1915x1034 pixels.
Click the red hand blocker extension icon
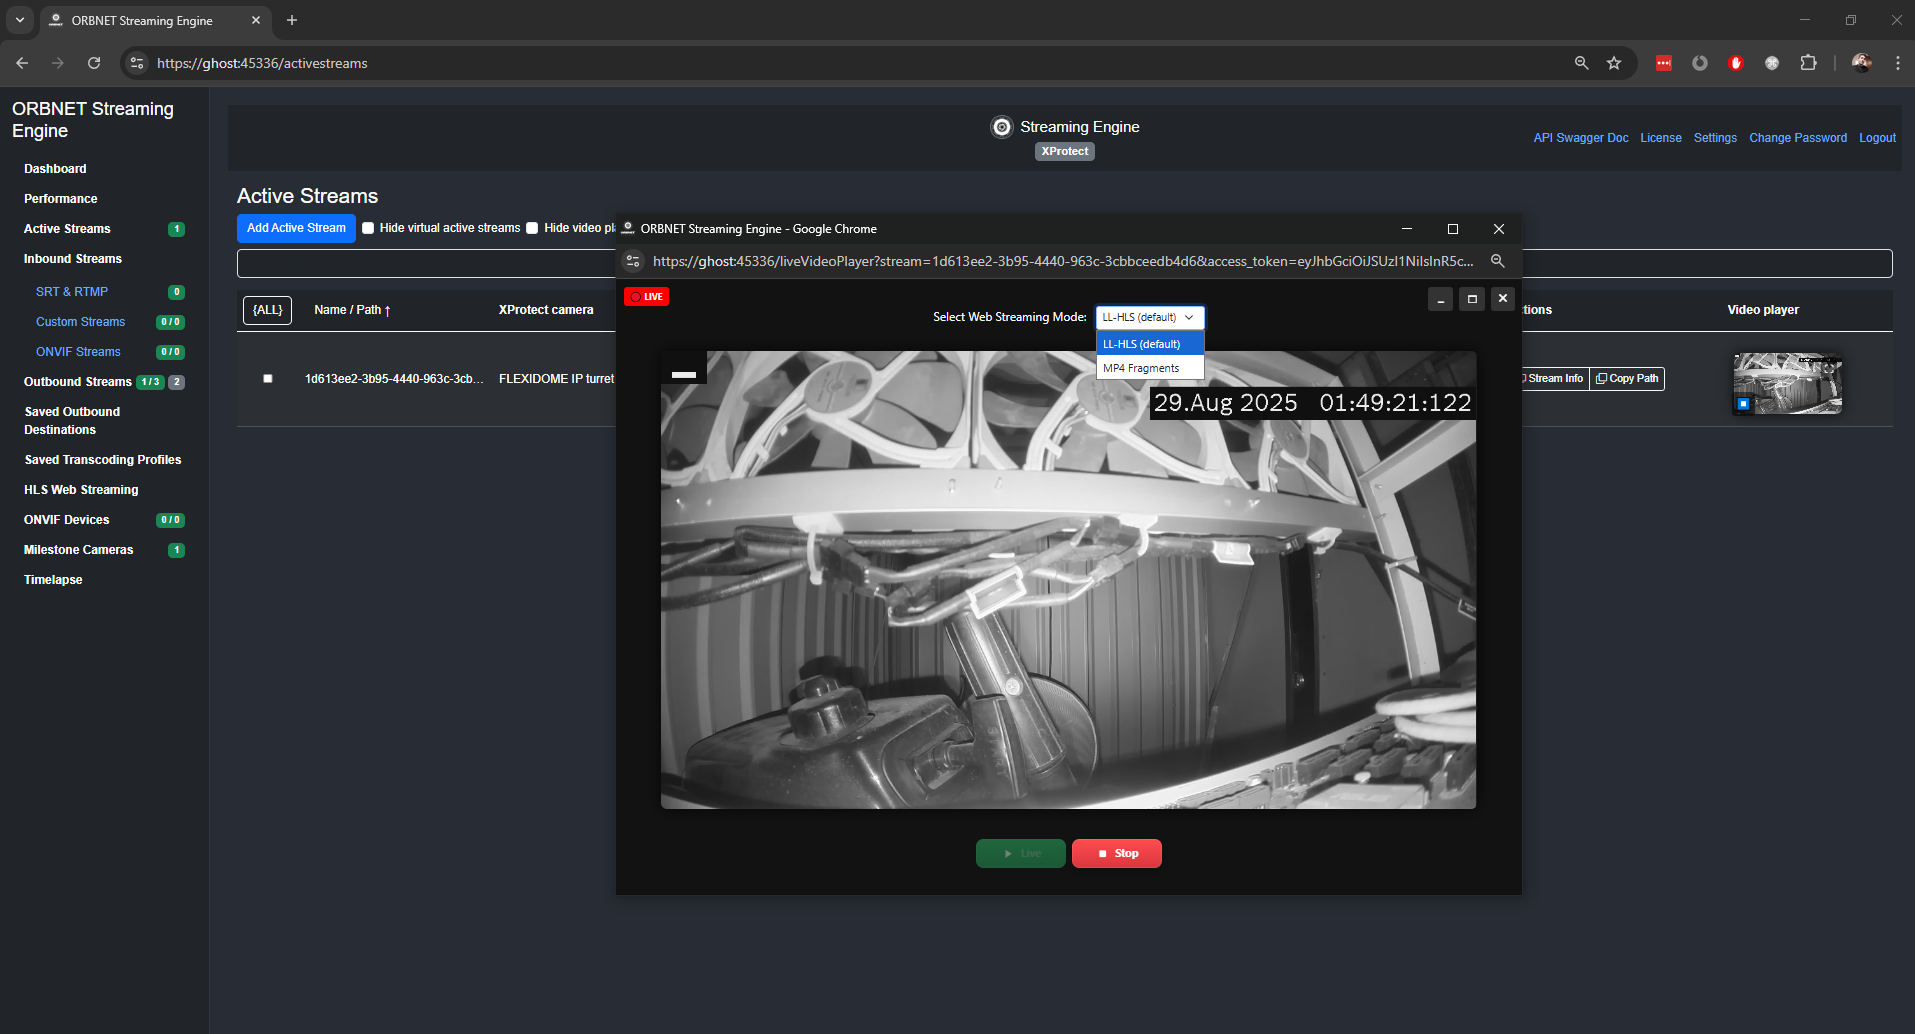pyautogui.click(x=1735, y=63)
